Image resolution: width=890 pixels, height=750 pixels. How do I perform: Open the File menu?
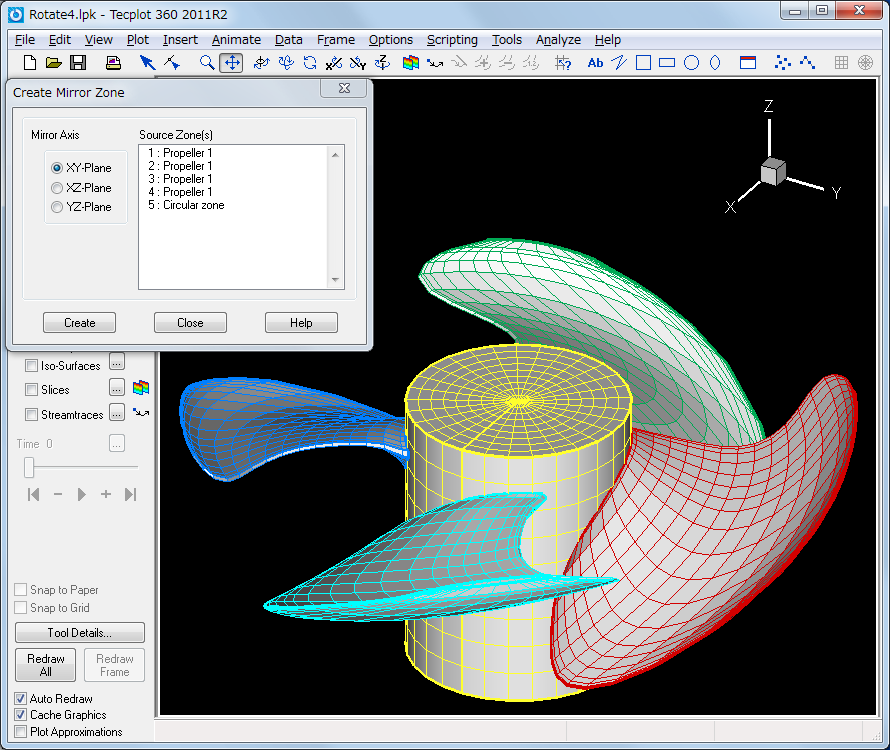[x=25, y=40]
